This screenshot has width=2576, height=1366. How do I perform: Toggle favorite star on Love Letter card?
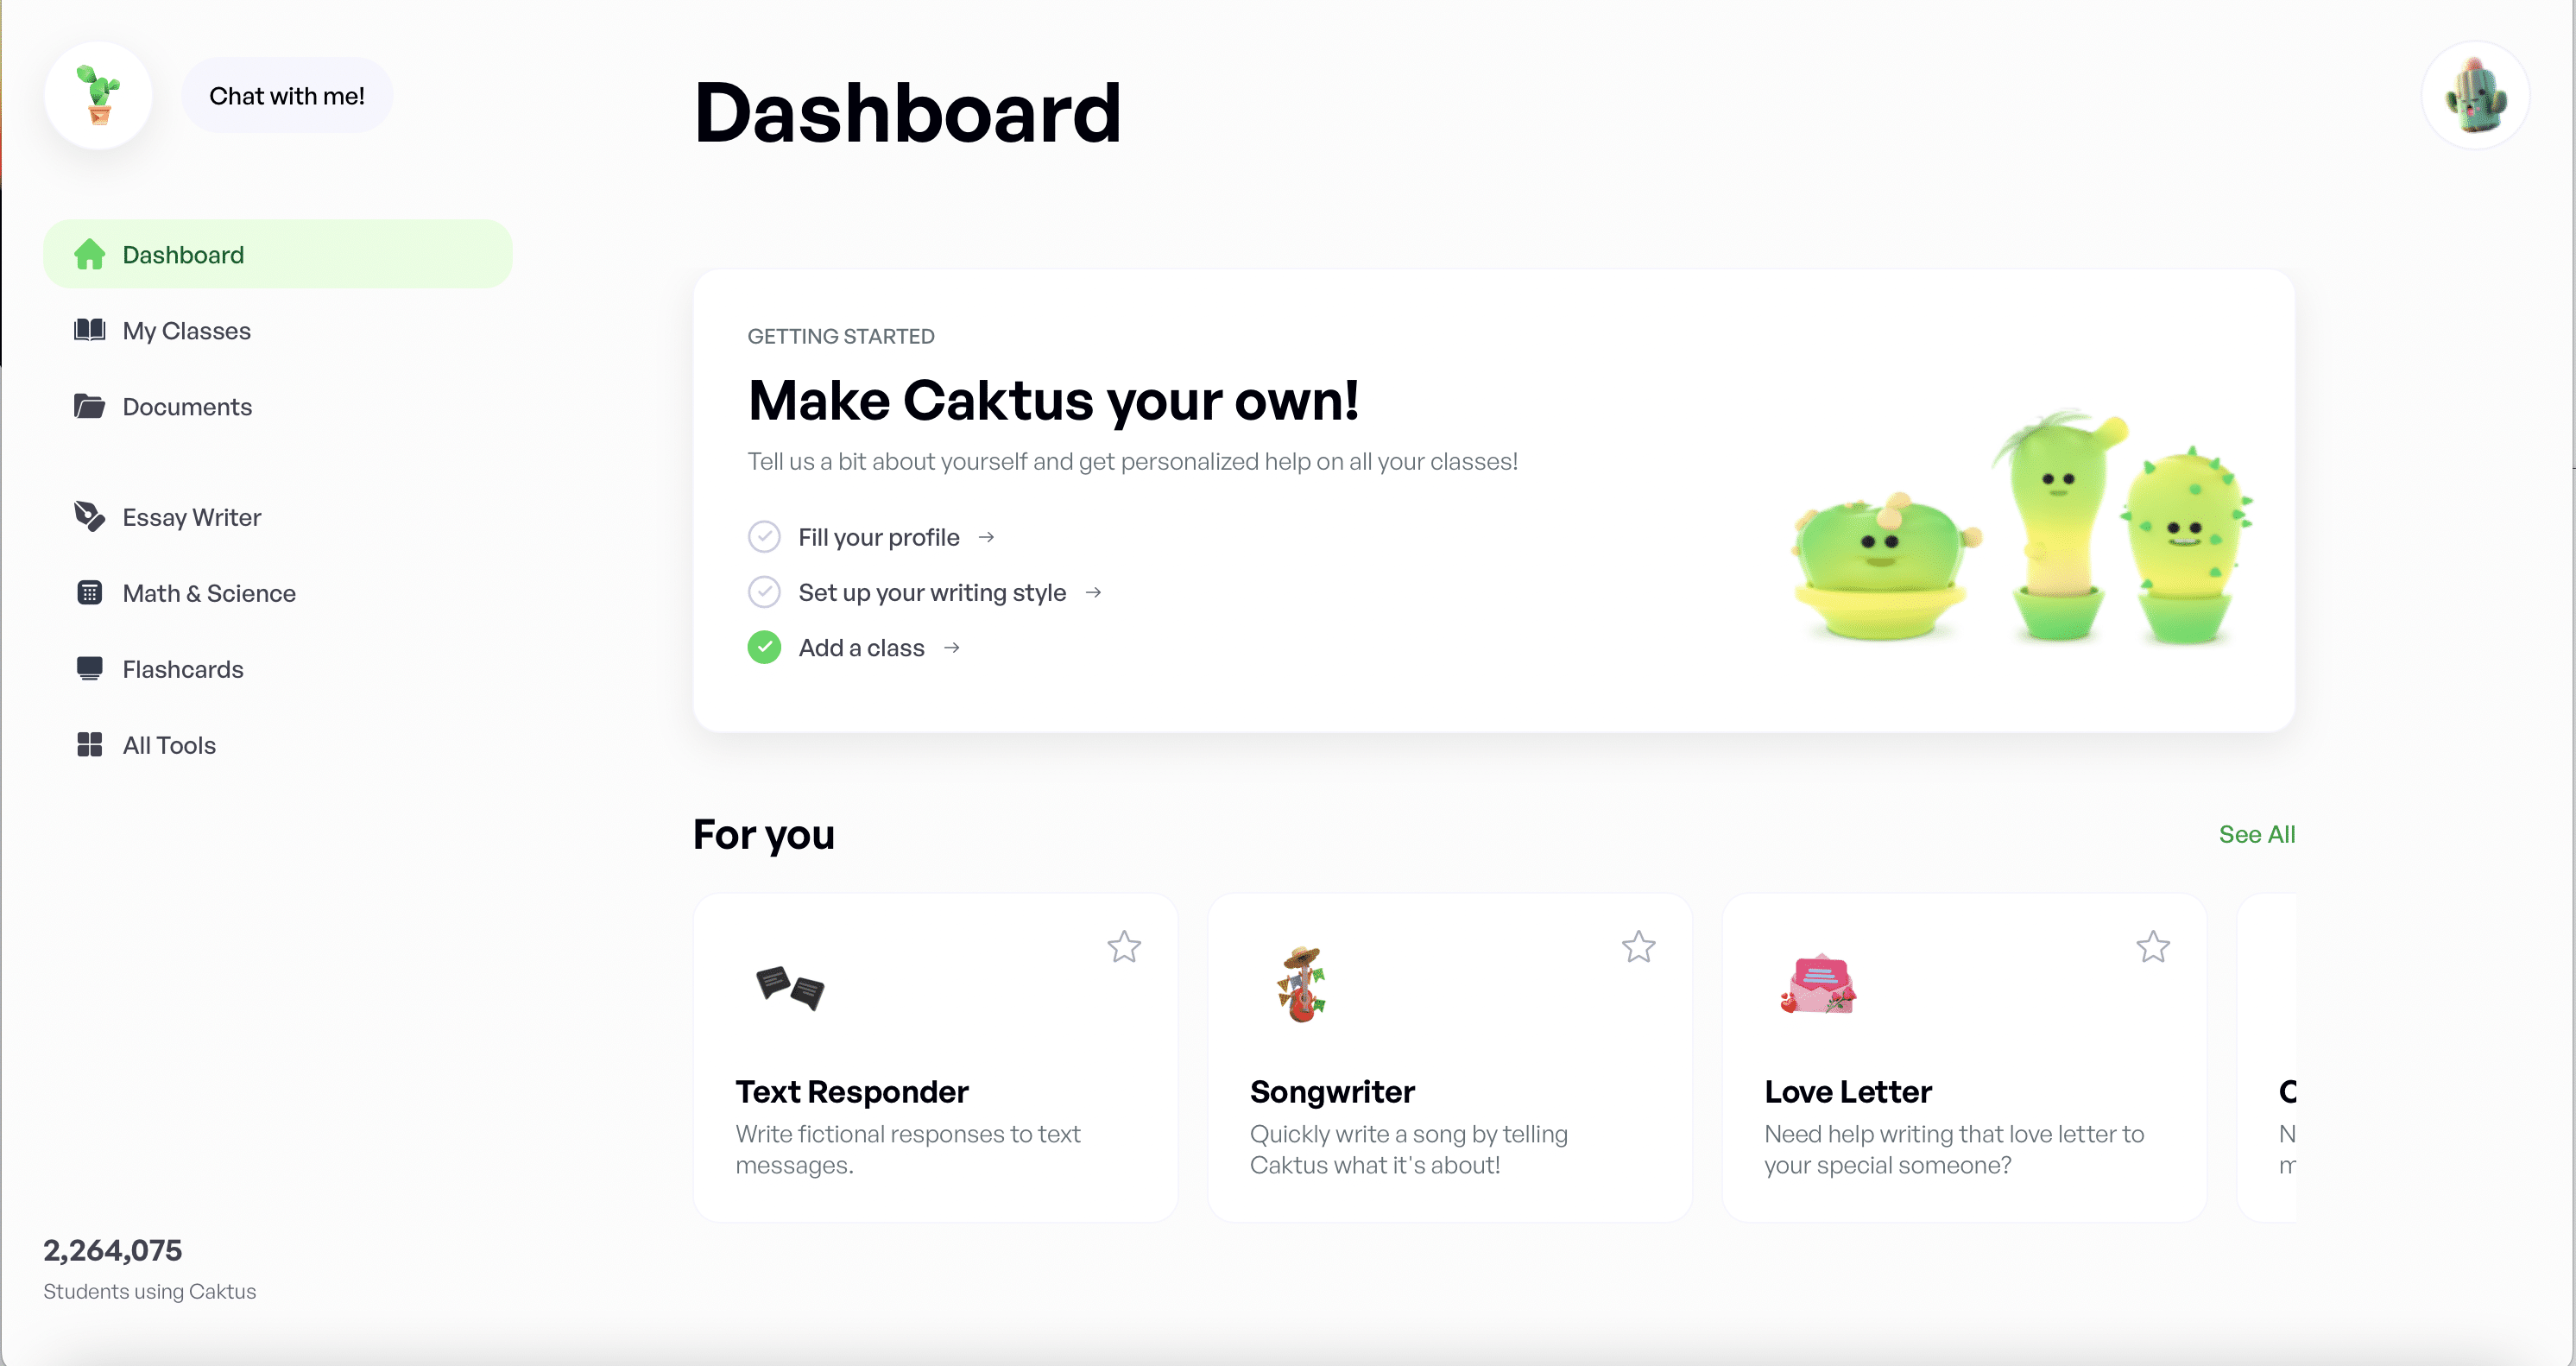coord(2152,945)
